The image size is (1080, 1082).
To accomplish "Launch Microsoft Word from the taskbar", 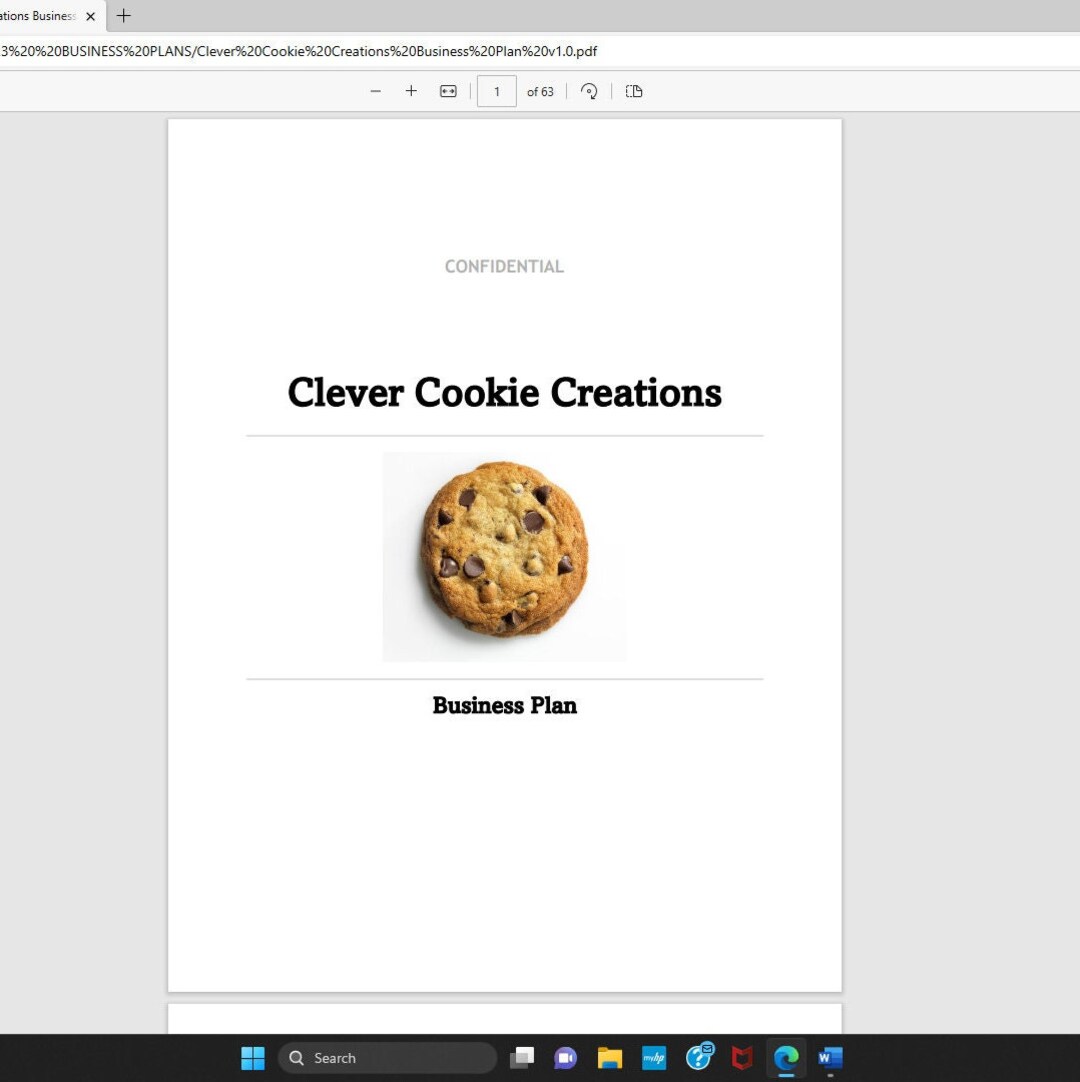I will [x=829, y=1057].
